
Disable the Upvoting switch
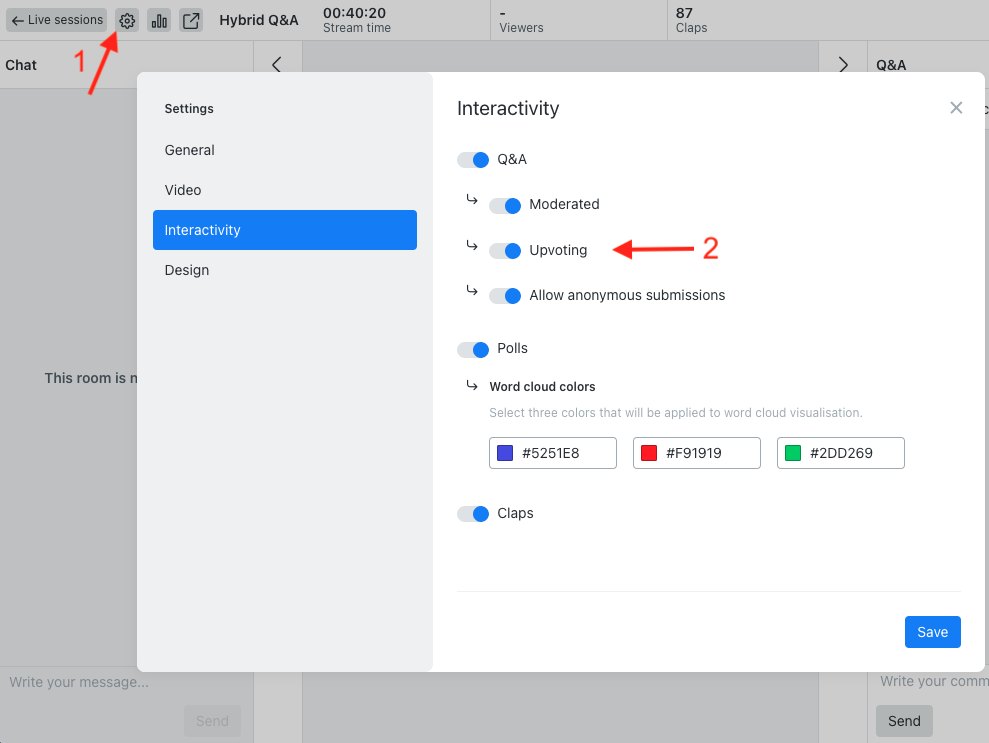tap(505, 250)
